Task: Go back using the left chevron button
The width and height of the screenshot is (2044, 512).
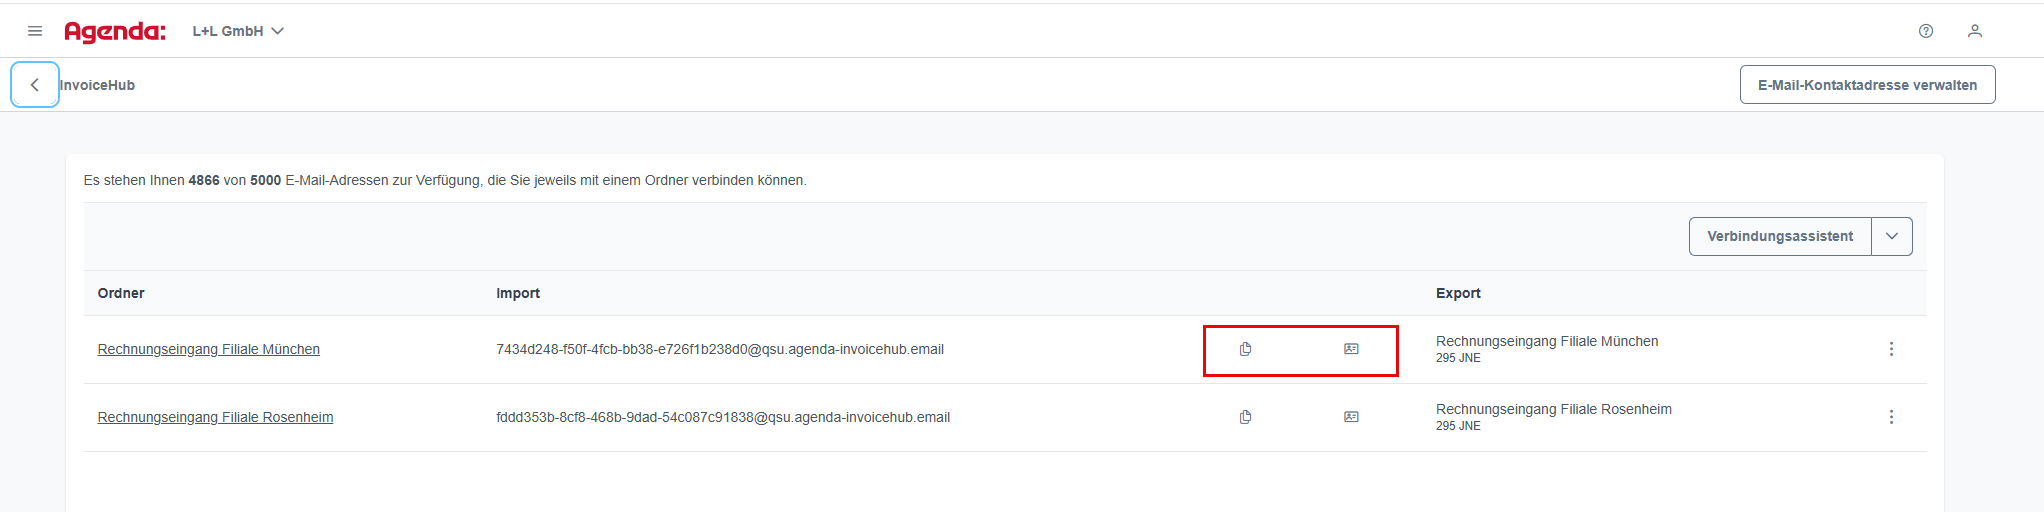Action: coord(35,85)
